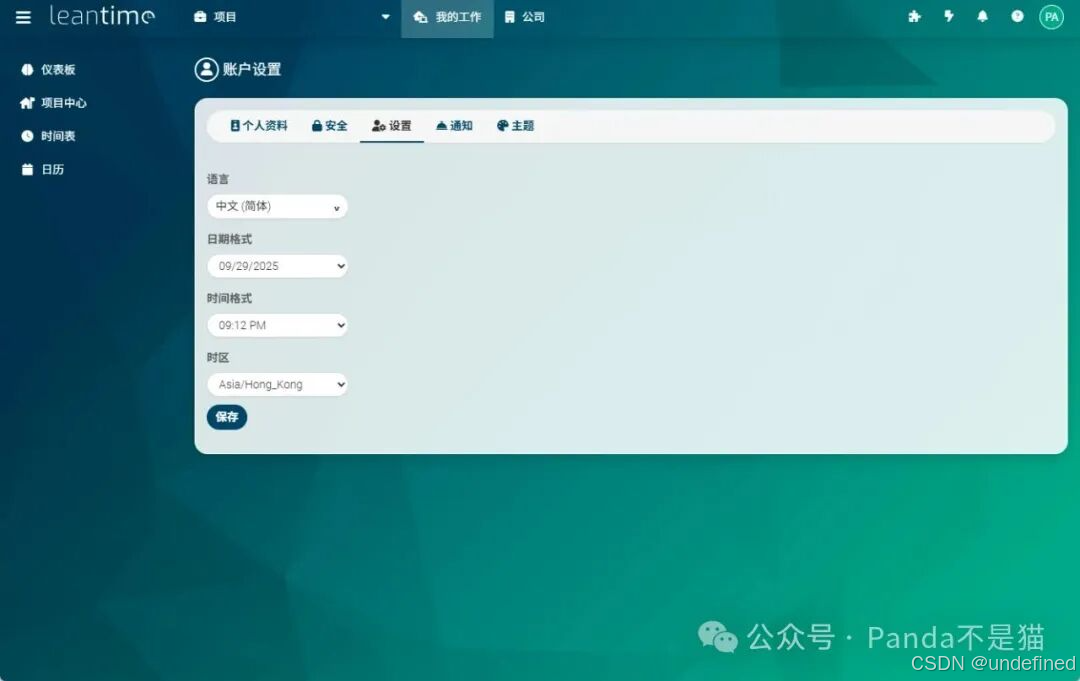Open the 时间格式 dropdown showing 09:12 PM
Screen dimensions: 1080x681
click(277, 325)
